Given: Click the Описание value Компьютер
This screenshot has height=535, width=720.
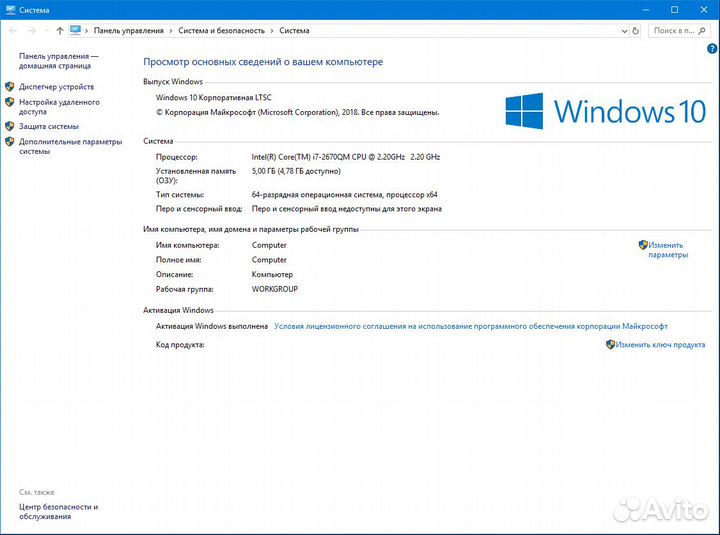Looking at the screenshot, I should [x=272, y=274].
